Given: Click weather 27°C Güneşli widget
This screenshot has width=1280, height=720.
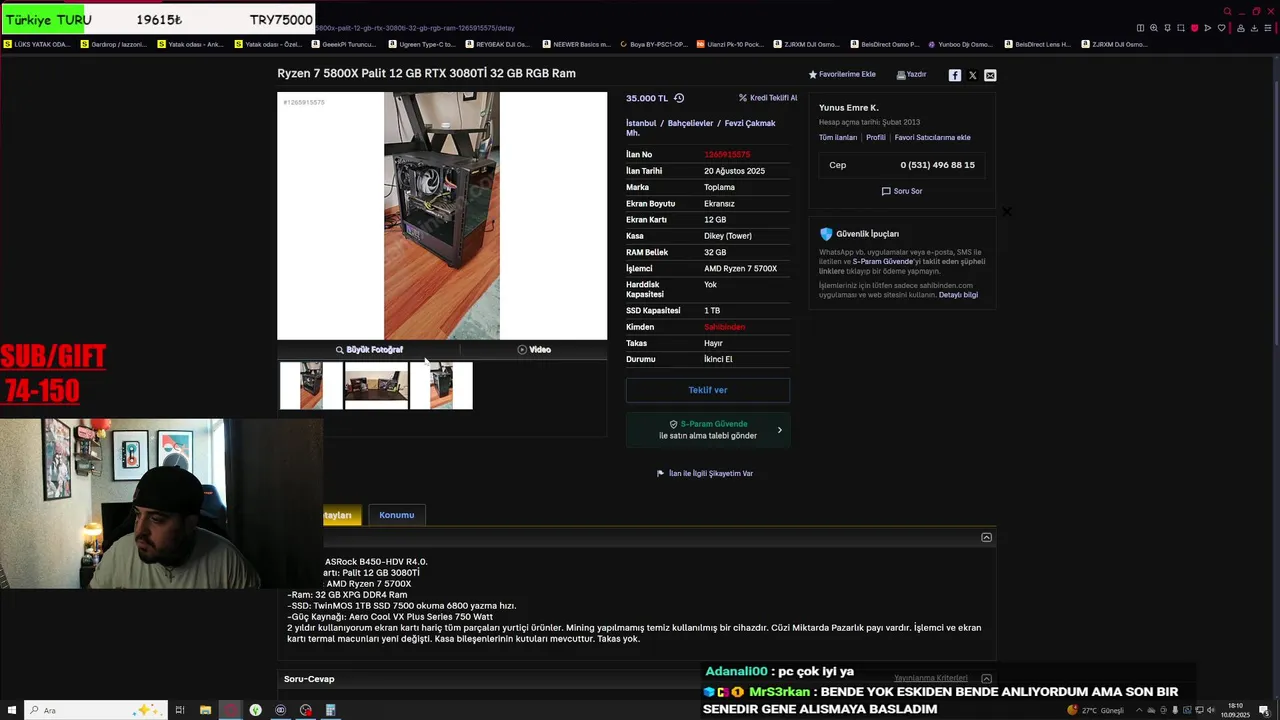Looking at the screenshot, I should point(1096,710).
